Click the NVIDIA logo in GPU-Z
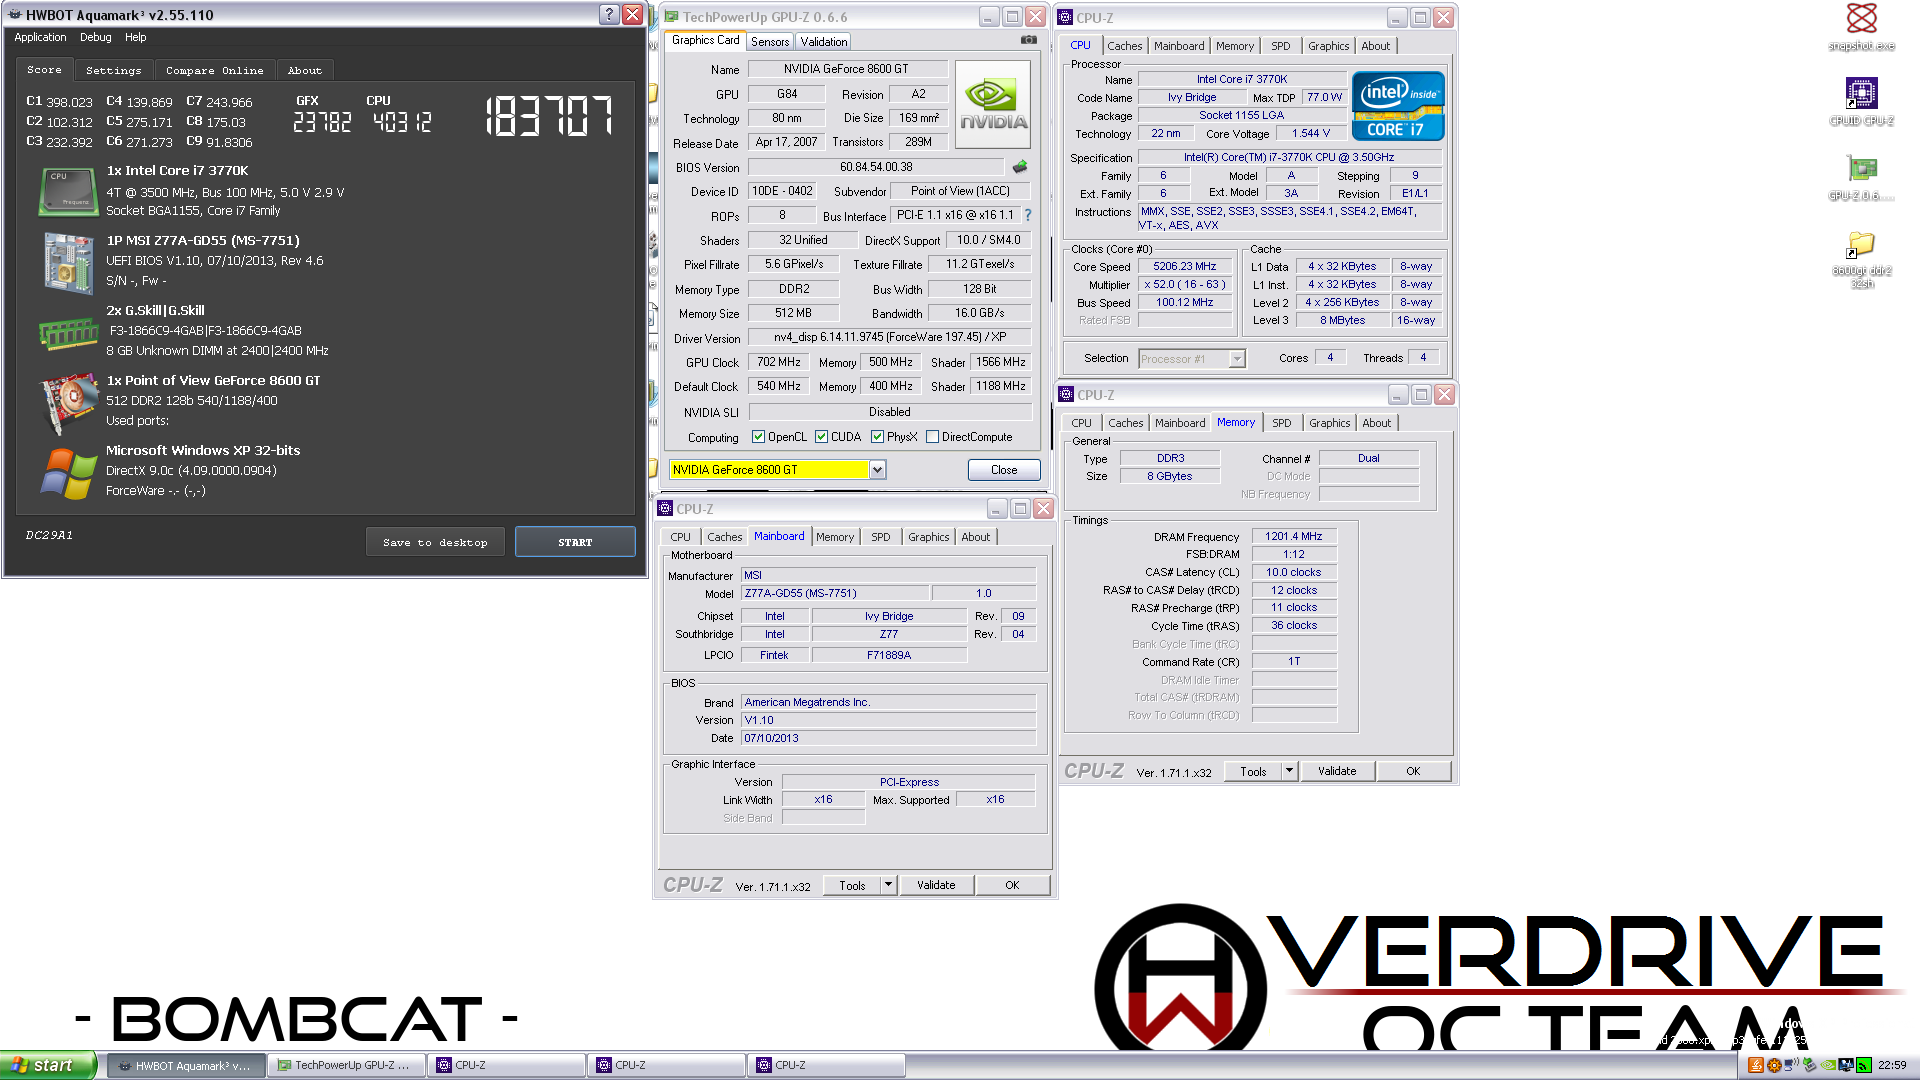This screenshot has height=1080, width=1920. (x=993, y=105)
